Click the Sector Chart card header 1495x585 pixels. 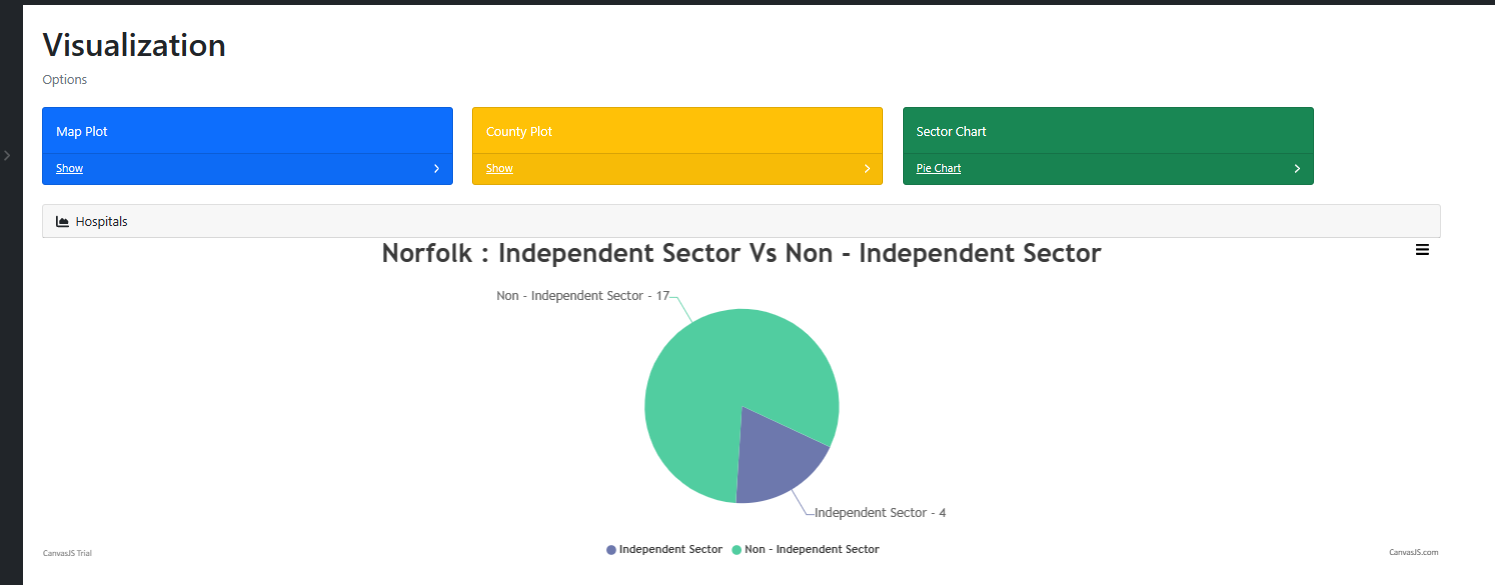click(x=1108, y=131)
